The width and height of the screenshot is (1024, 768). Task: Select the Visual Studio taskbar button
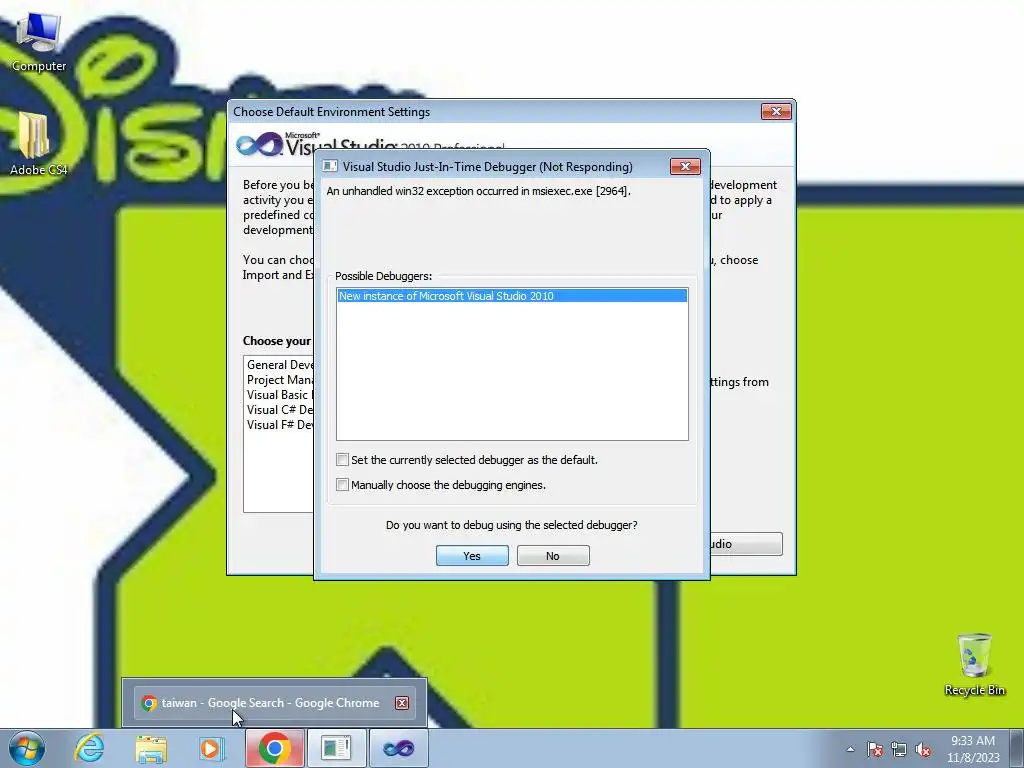[x=398, y=748]
